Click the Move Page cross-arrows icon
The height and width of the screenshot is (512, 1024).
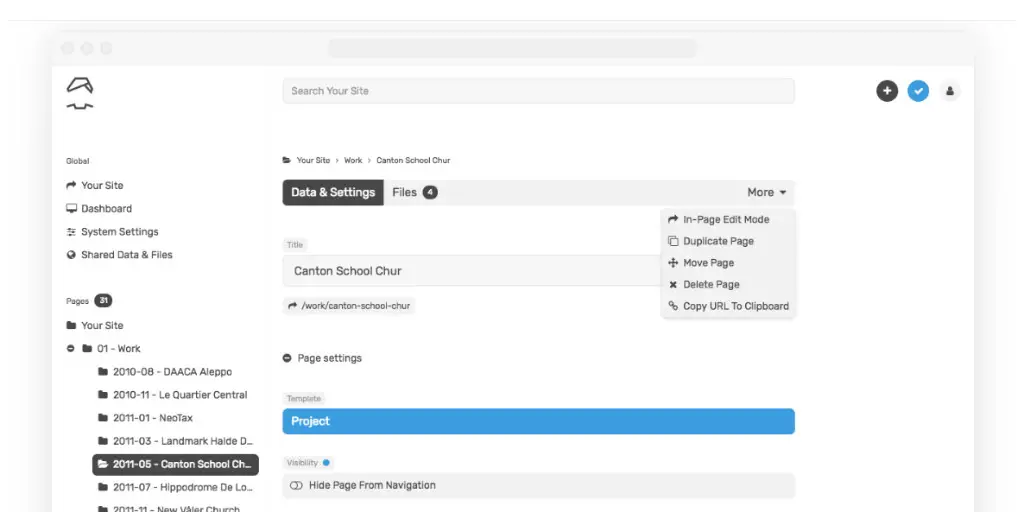pyautogui.click(x=673, y=263)
